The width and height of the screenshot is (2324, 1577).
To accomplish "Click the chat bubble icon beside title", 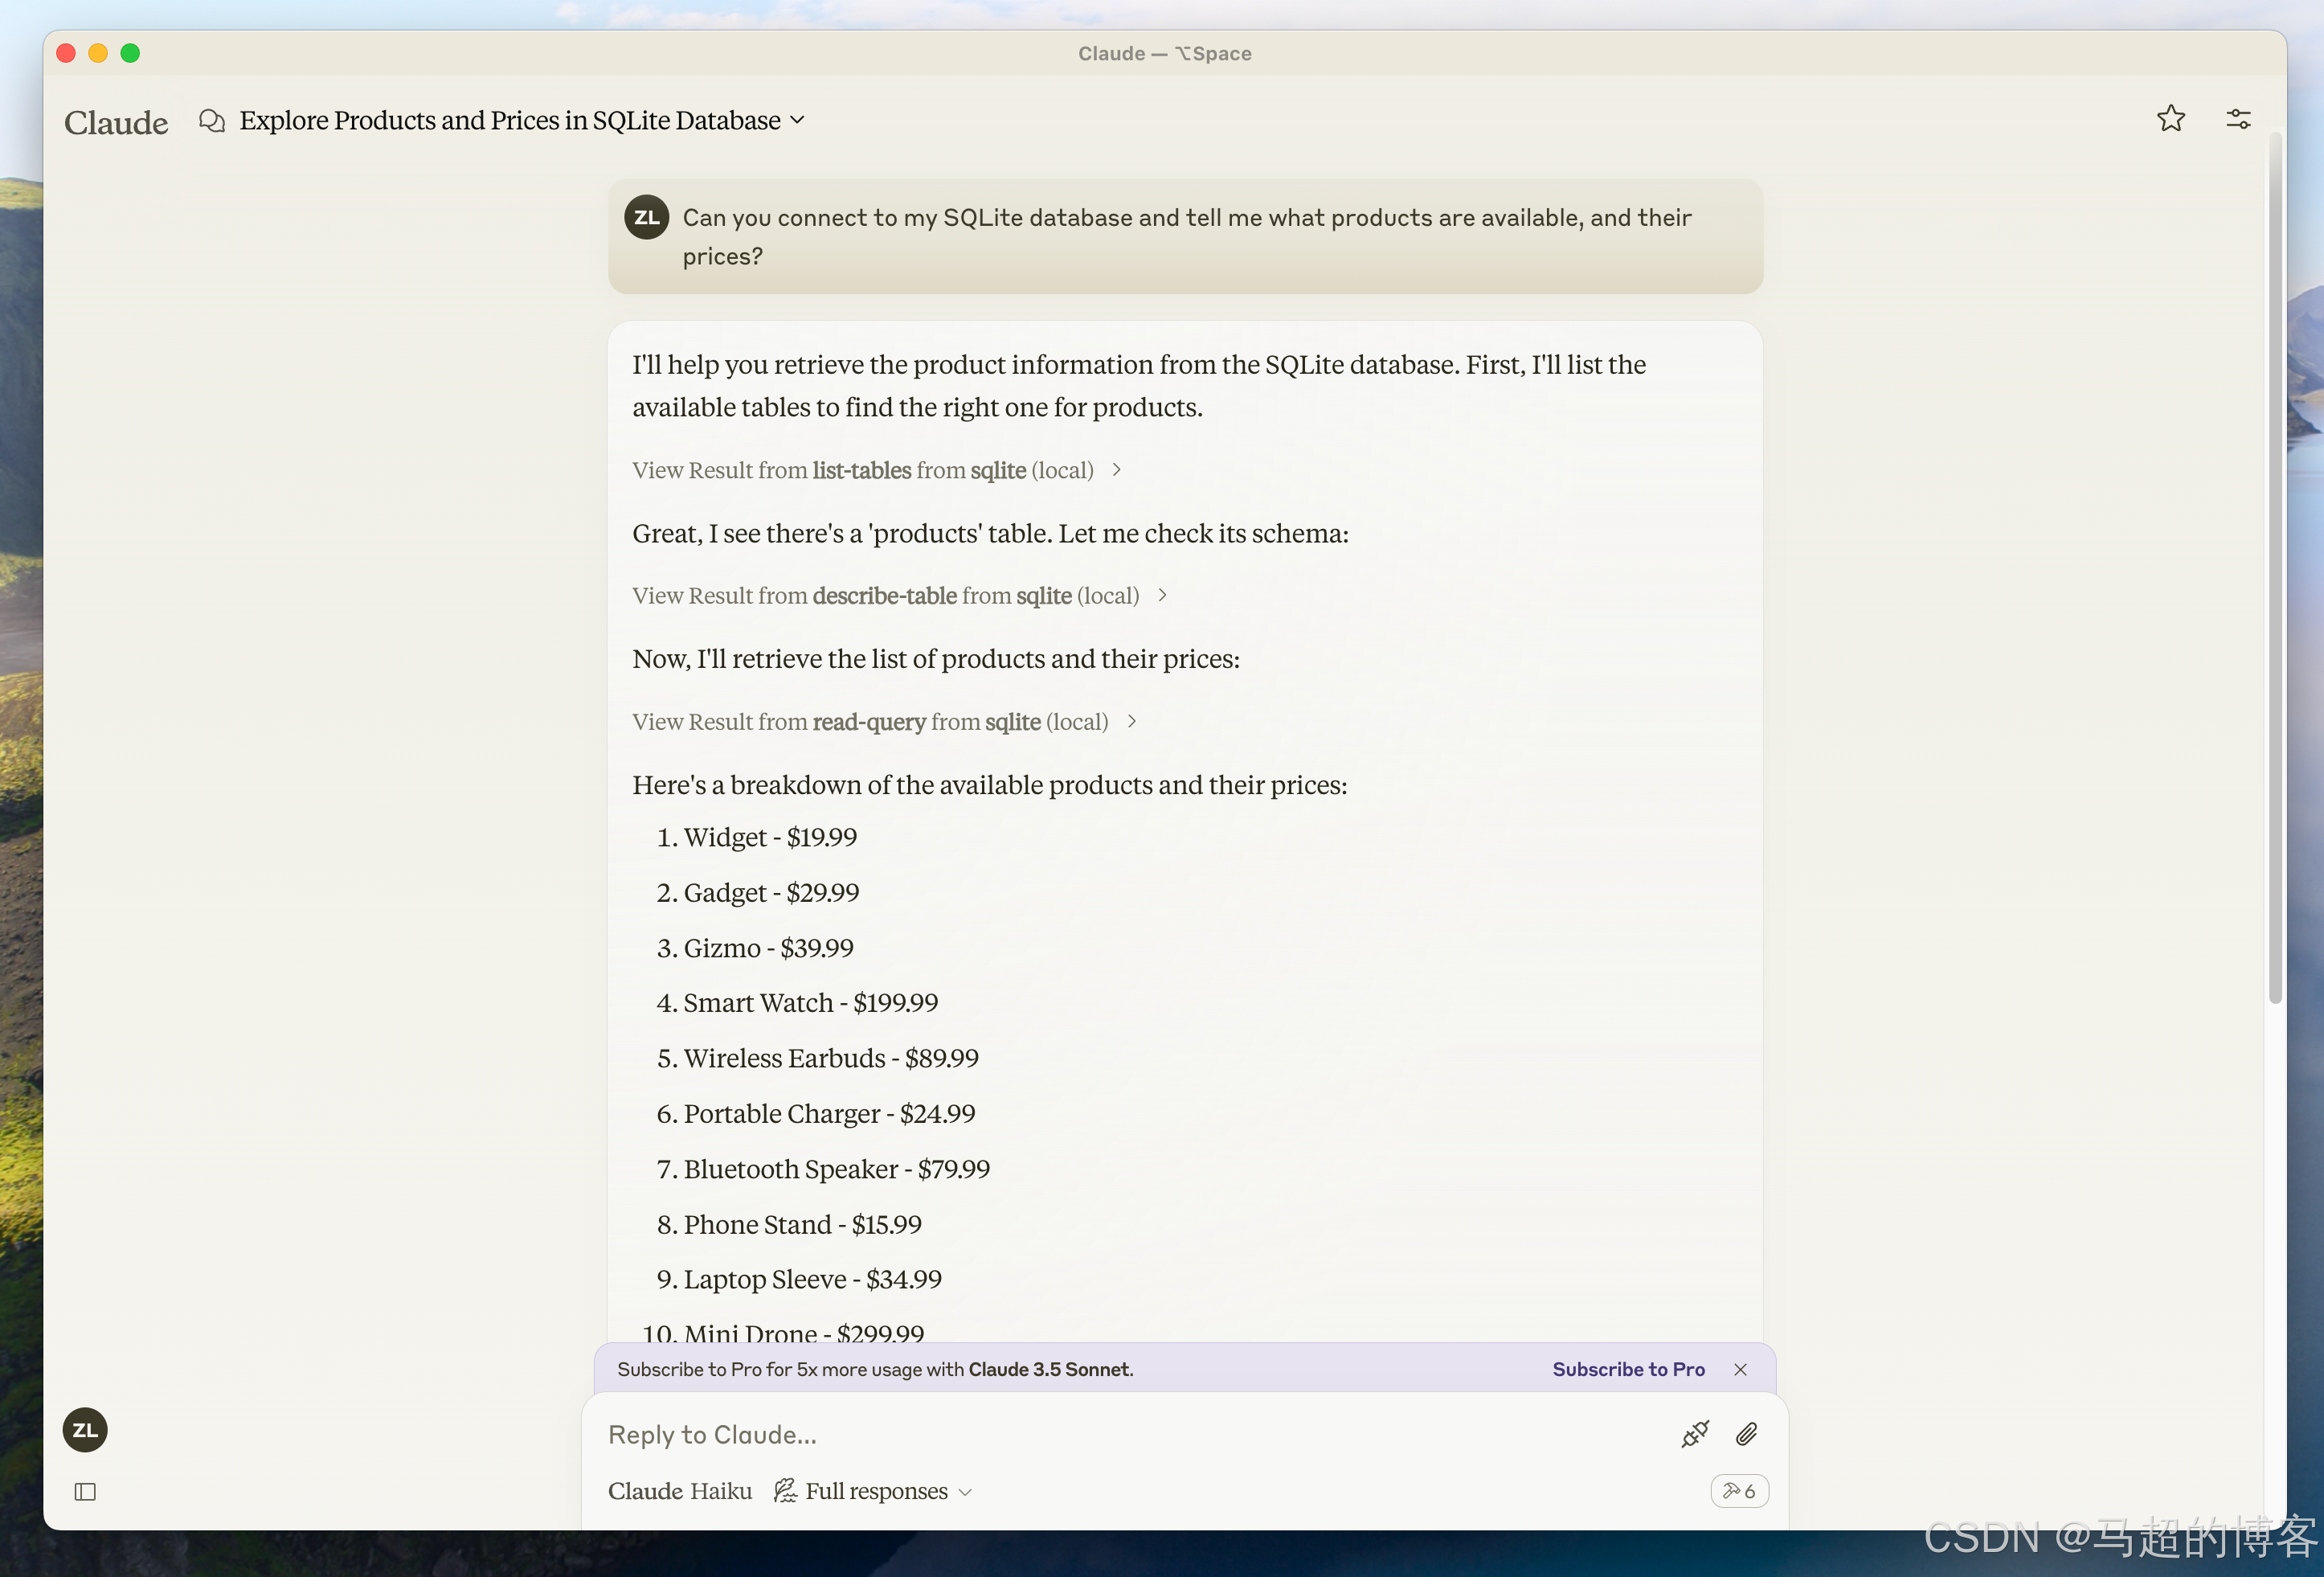I will [211, 120].
